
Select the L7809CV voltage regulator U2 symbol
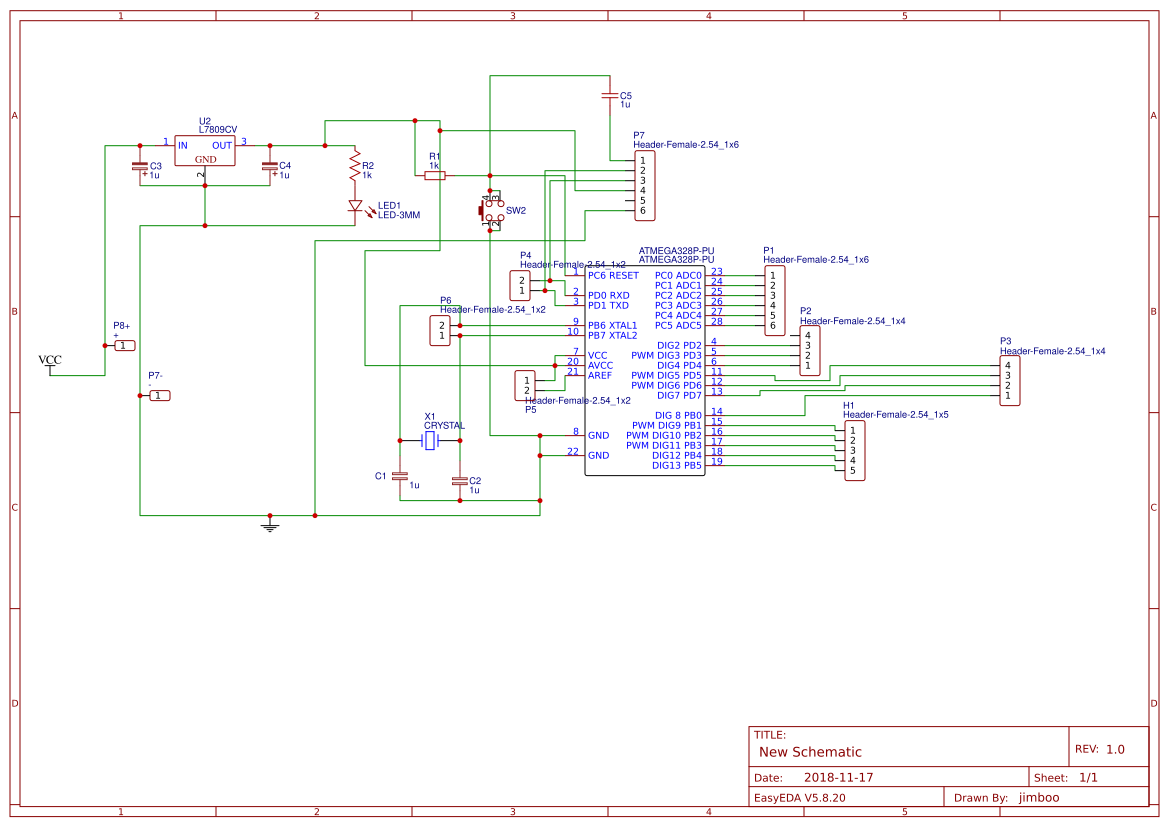tap(205, 151)
